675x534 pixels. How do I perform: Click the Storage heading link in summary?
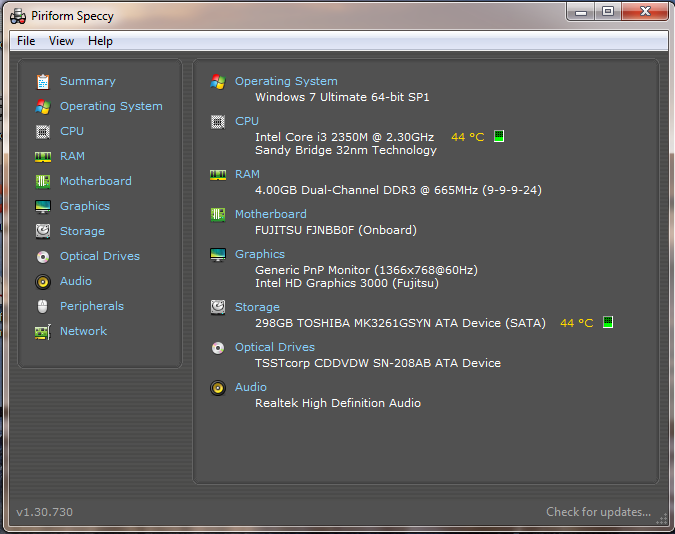point(257,307)
